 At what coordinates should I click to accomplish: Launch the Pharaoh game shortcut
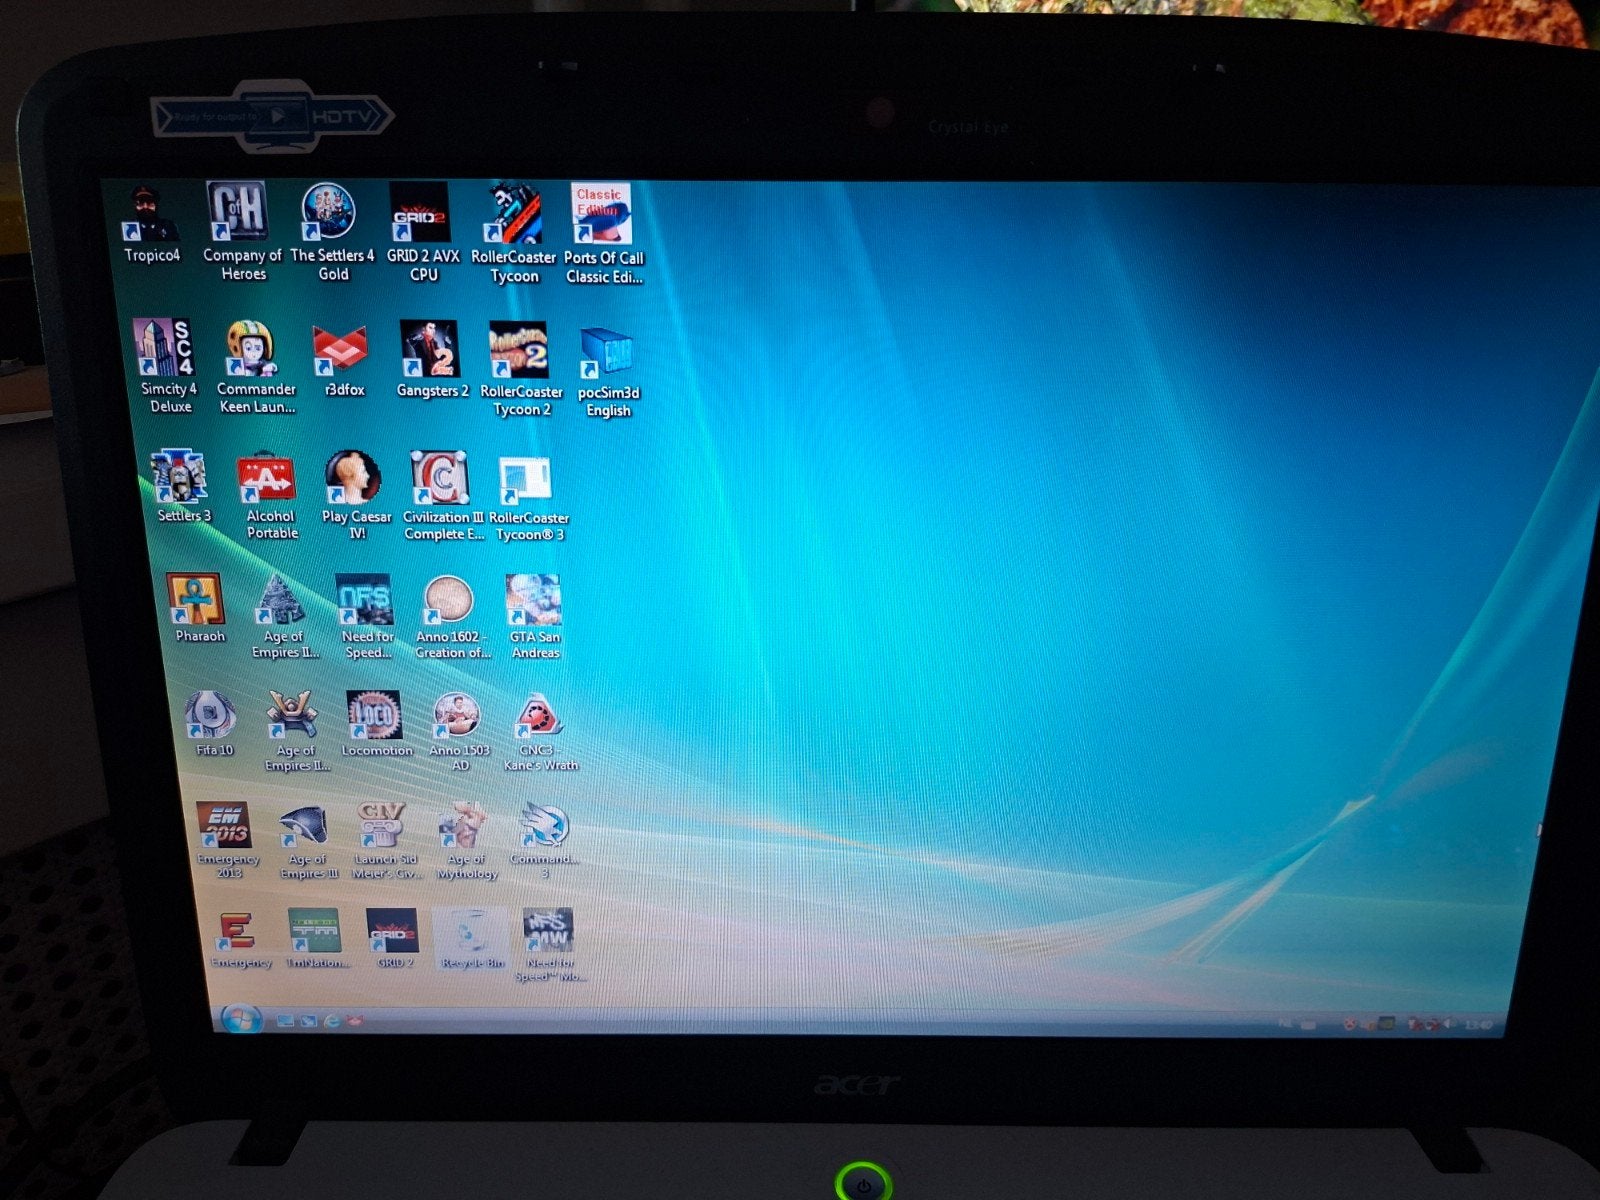[198, 608]
